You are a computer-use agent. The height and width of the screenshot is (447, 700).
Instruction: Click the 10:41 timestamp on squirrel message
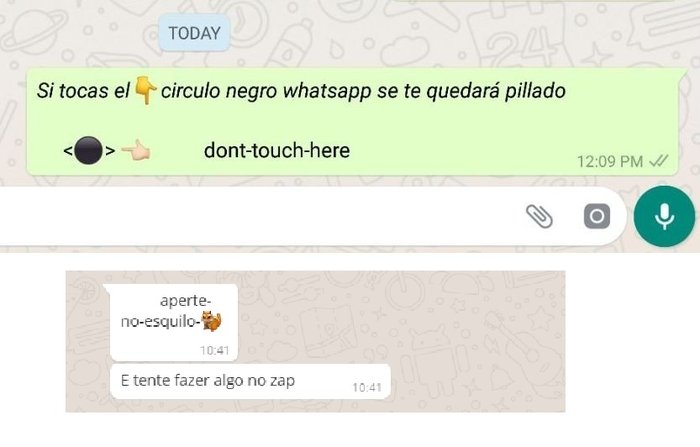(215, 351)
